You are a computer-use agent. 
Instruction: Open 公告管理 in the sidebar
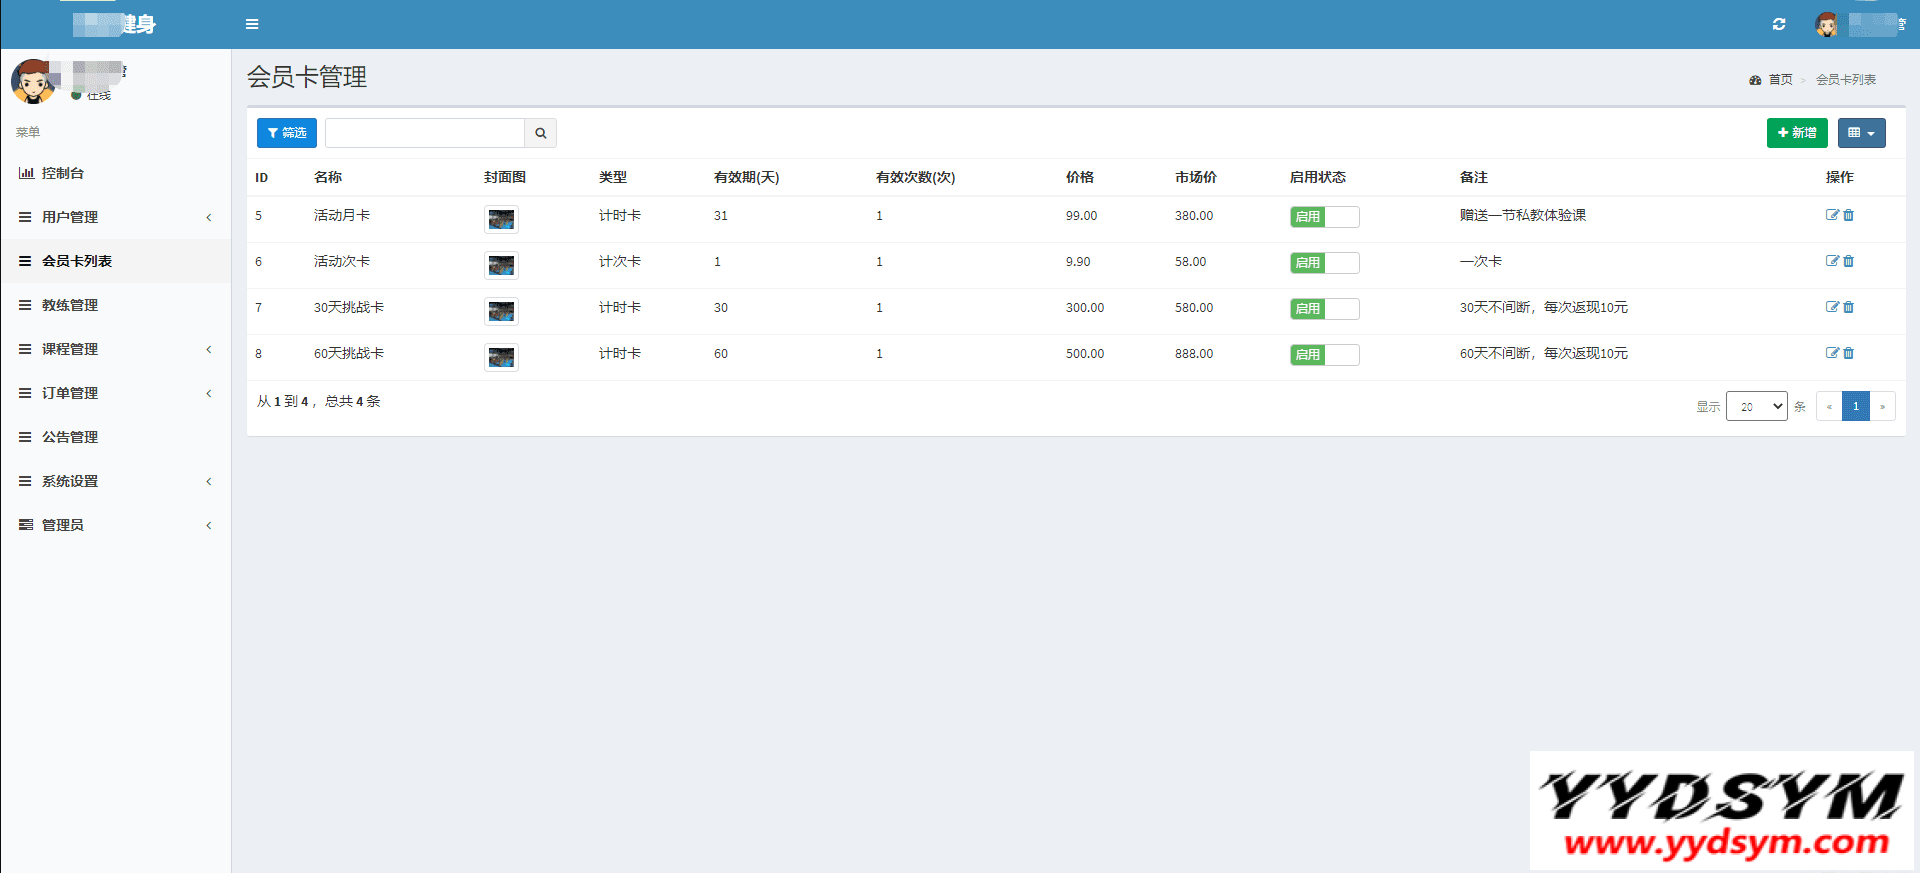[x=70, y=437]
